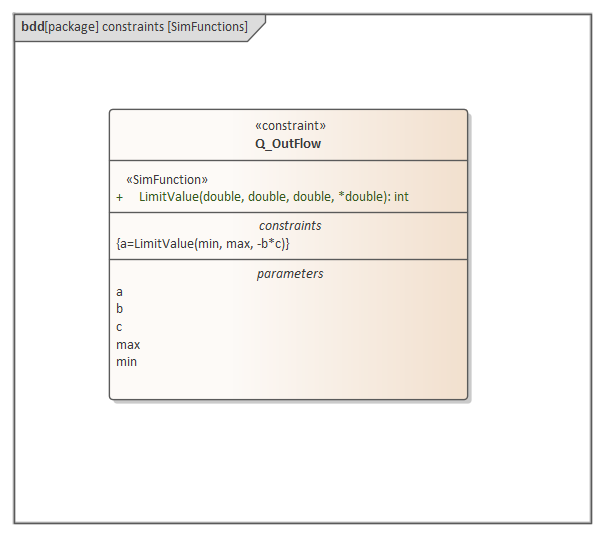Click the int return type of LimitValue
The width and height of the screenshot is (607, 538).
(401, 197)
